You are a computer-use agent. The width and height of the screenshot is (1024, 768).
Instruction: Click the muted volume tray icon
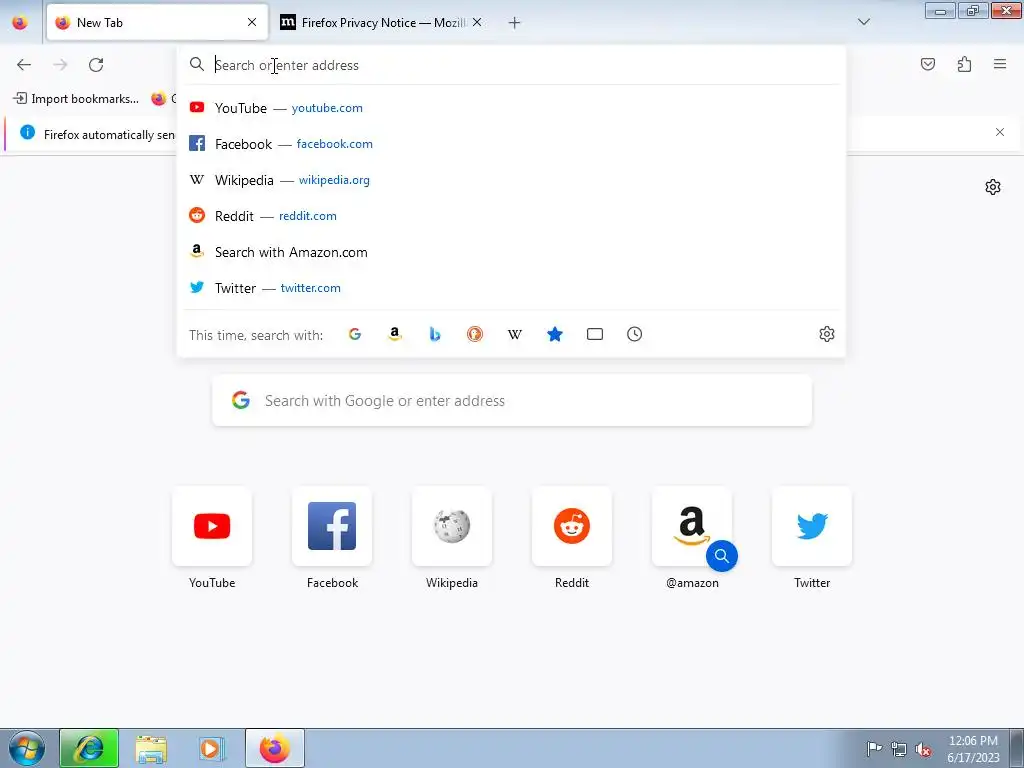point(923,749)
